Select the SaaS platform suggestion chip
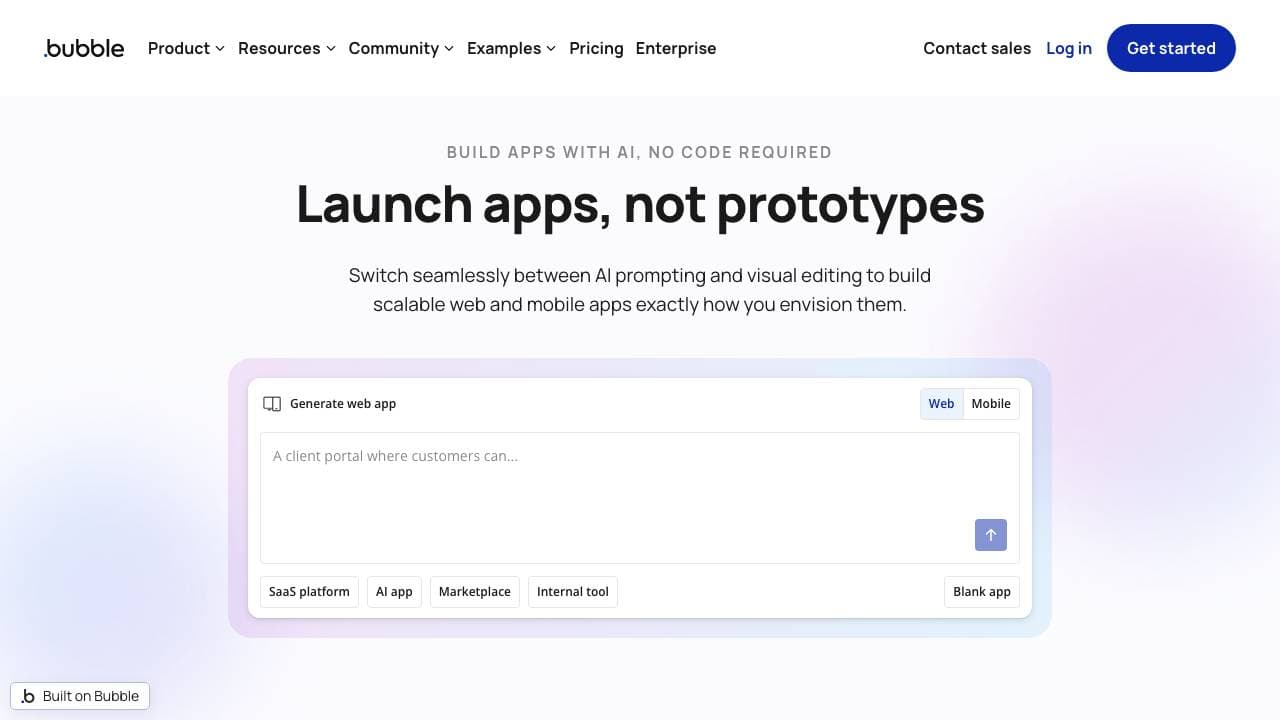 point(309,592)
